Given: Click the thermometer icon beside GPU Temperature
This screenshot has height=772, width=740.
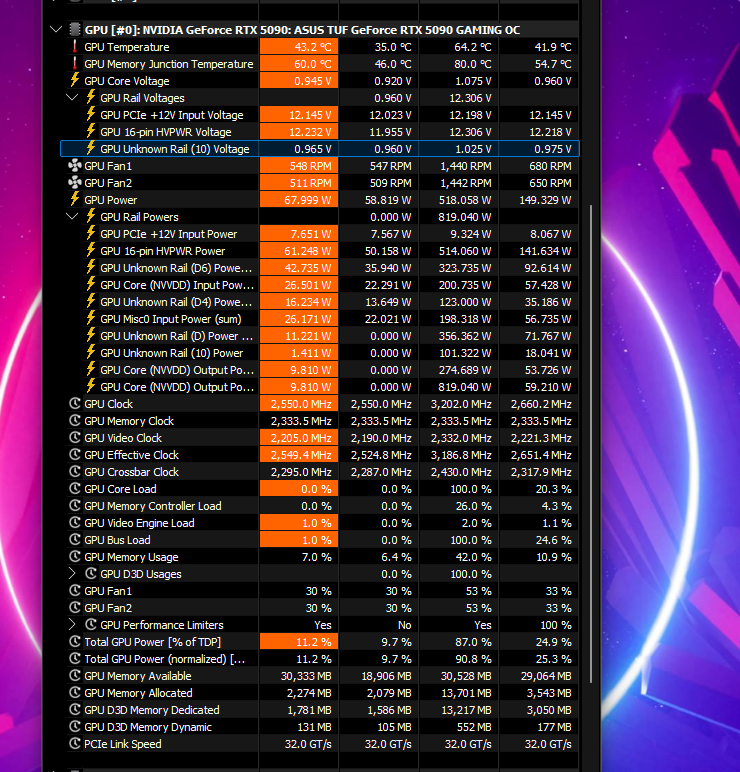Looking at the screenshot, I should (x=74, y=47).
